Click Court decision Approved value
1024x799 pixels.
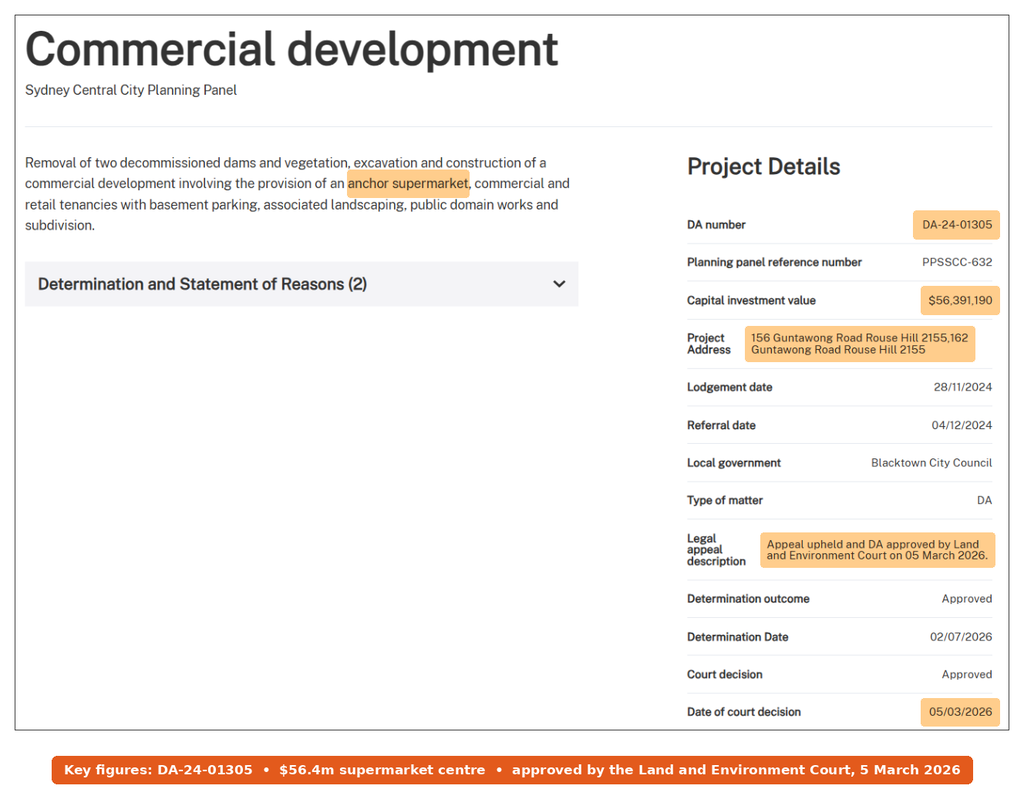967,674
